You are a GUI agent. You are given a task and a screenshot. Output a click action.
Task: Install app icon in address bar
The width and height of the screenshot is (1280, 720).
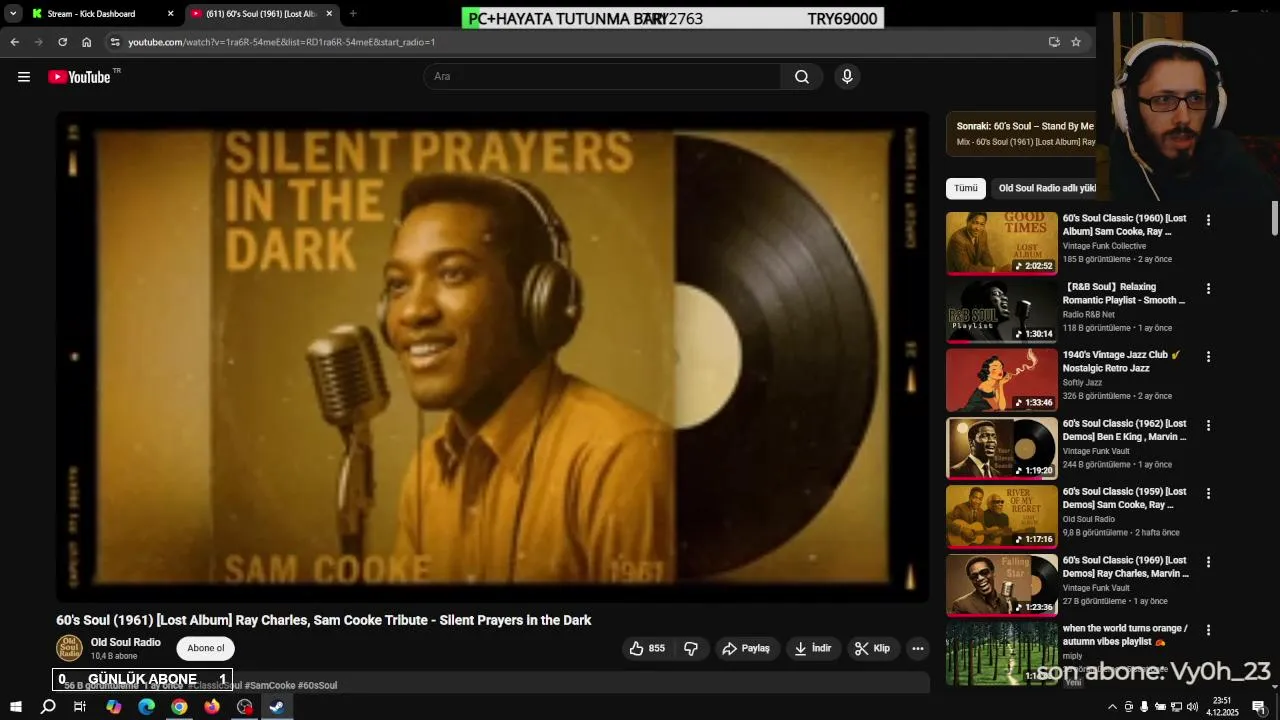[x=1054, y=42]
